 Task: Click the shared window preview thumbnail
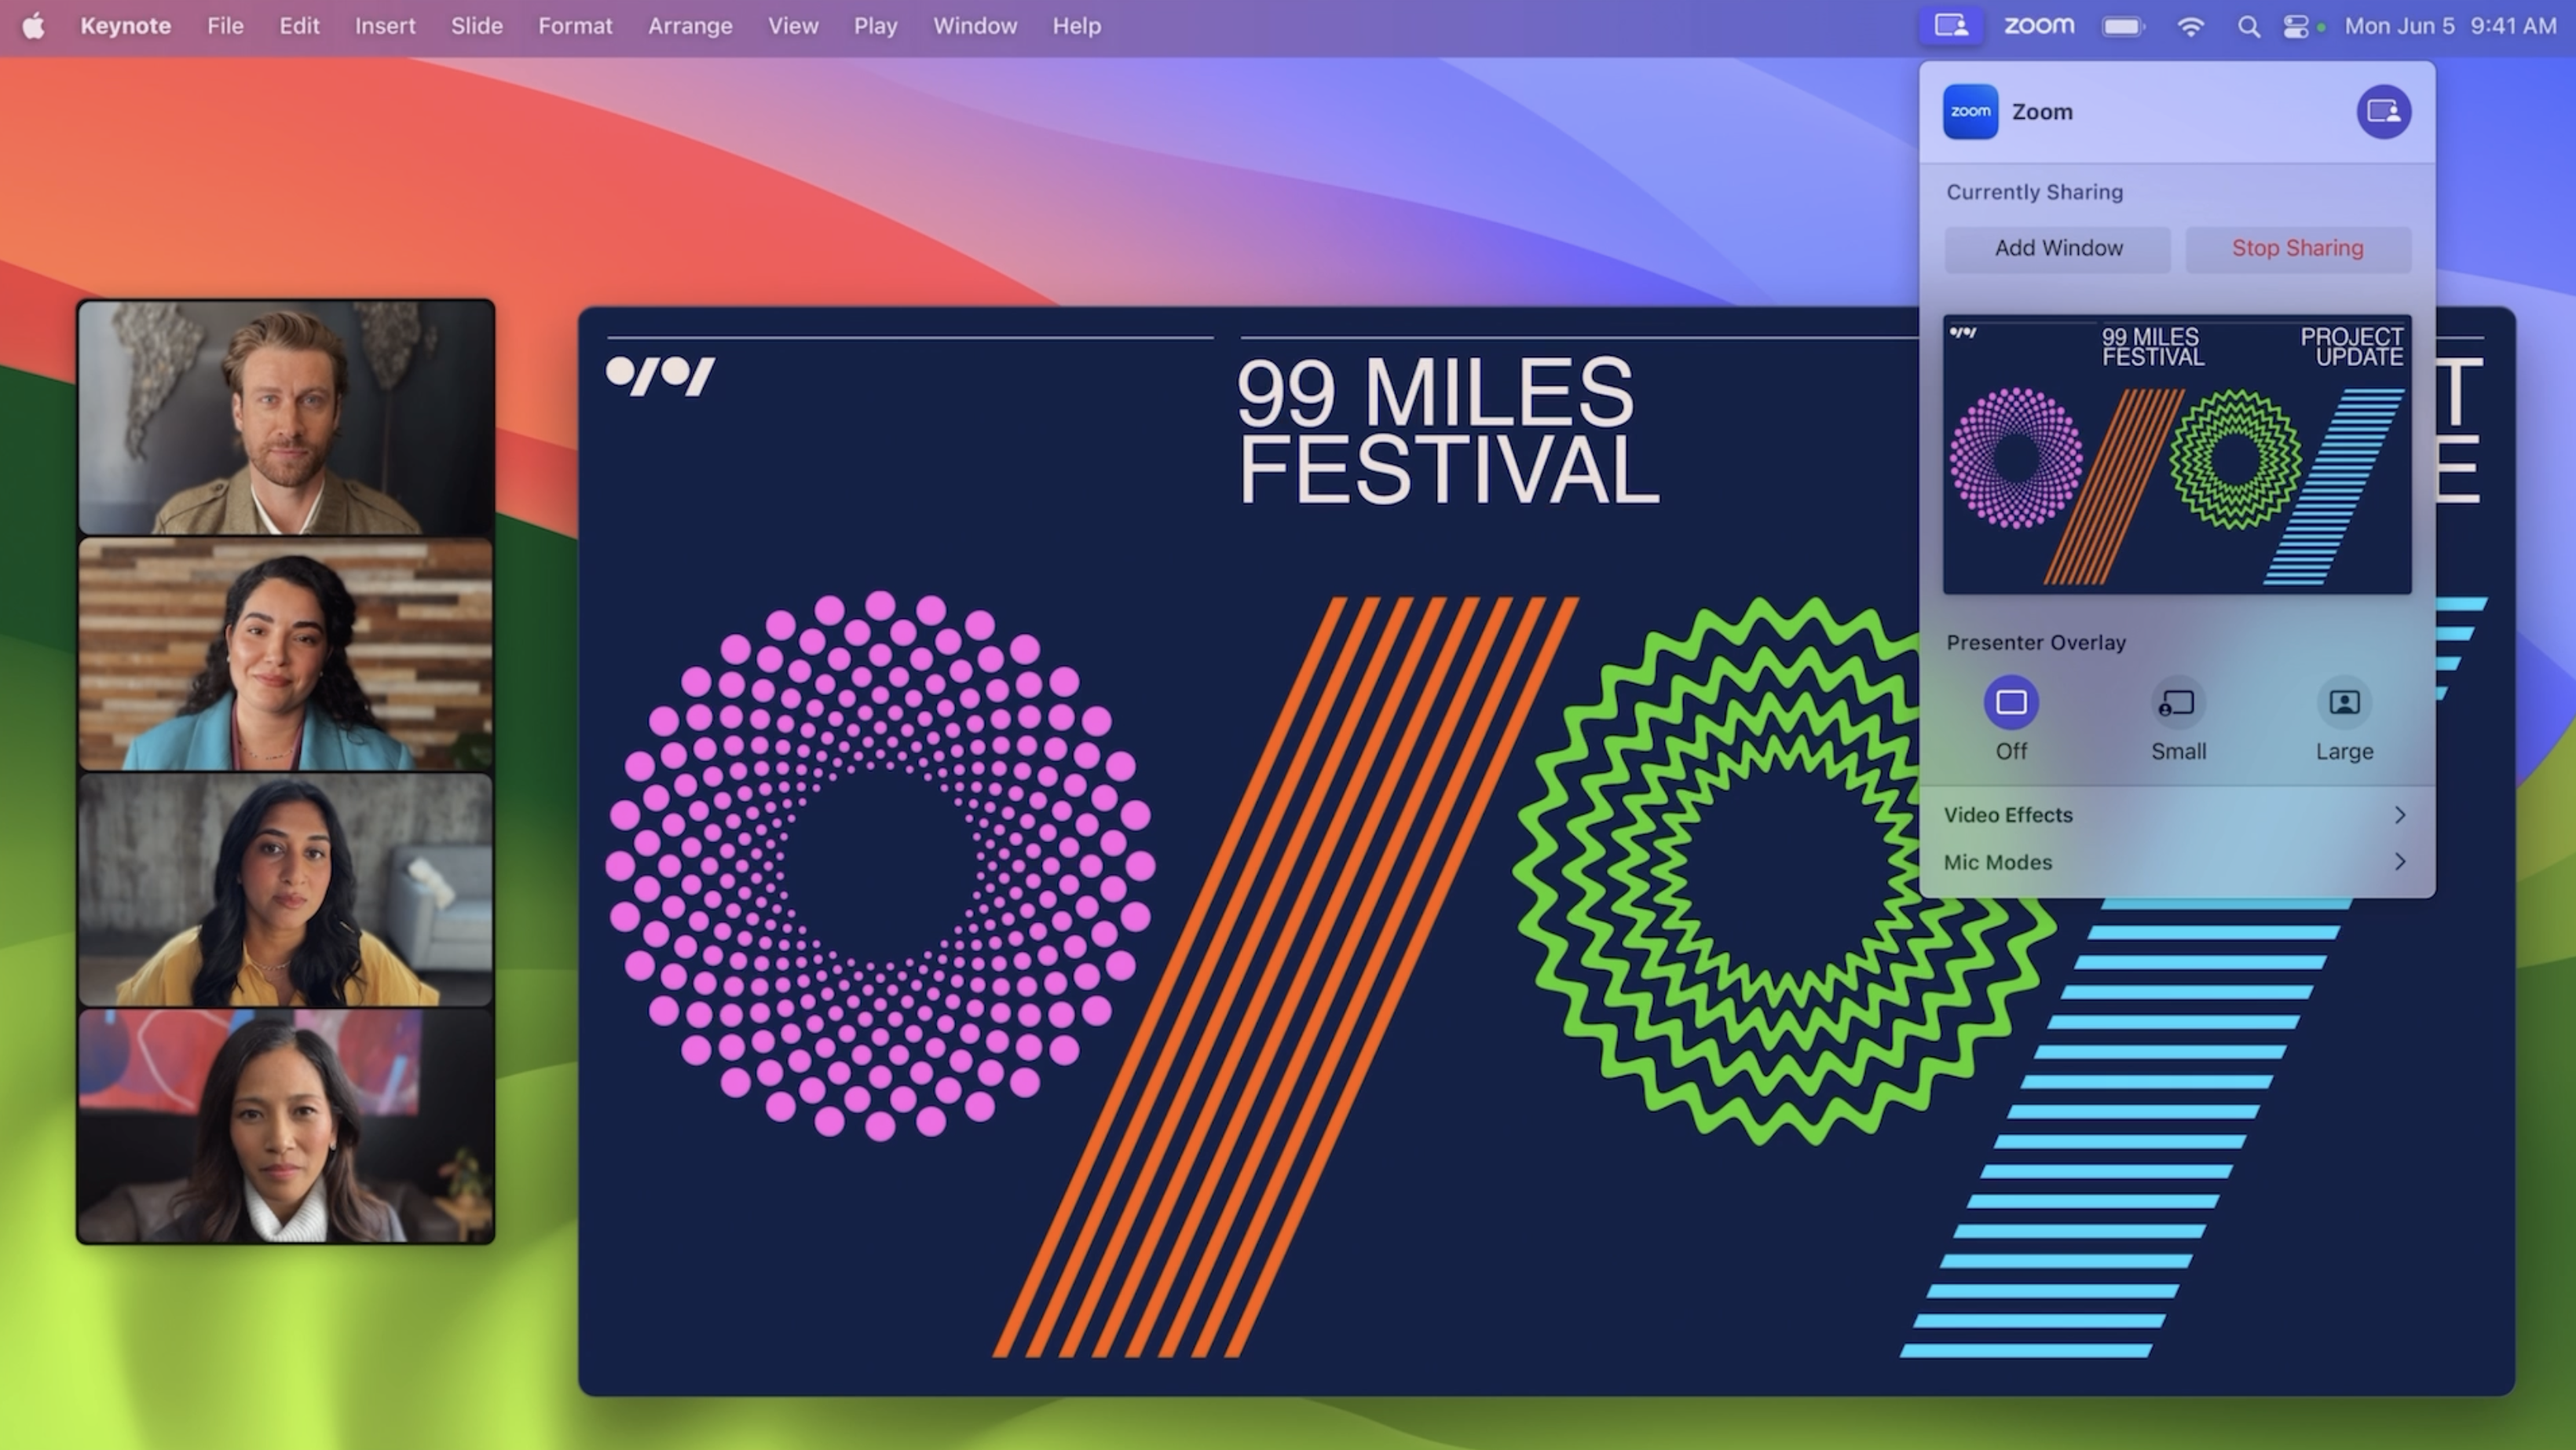pyautogui.click(x=2176, y=455)
